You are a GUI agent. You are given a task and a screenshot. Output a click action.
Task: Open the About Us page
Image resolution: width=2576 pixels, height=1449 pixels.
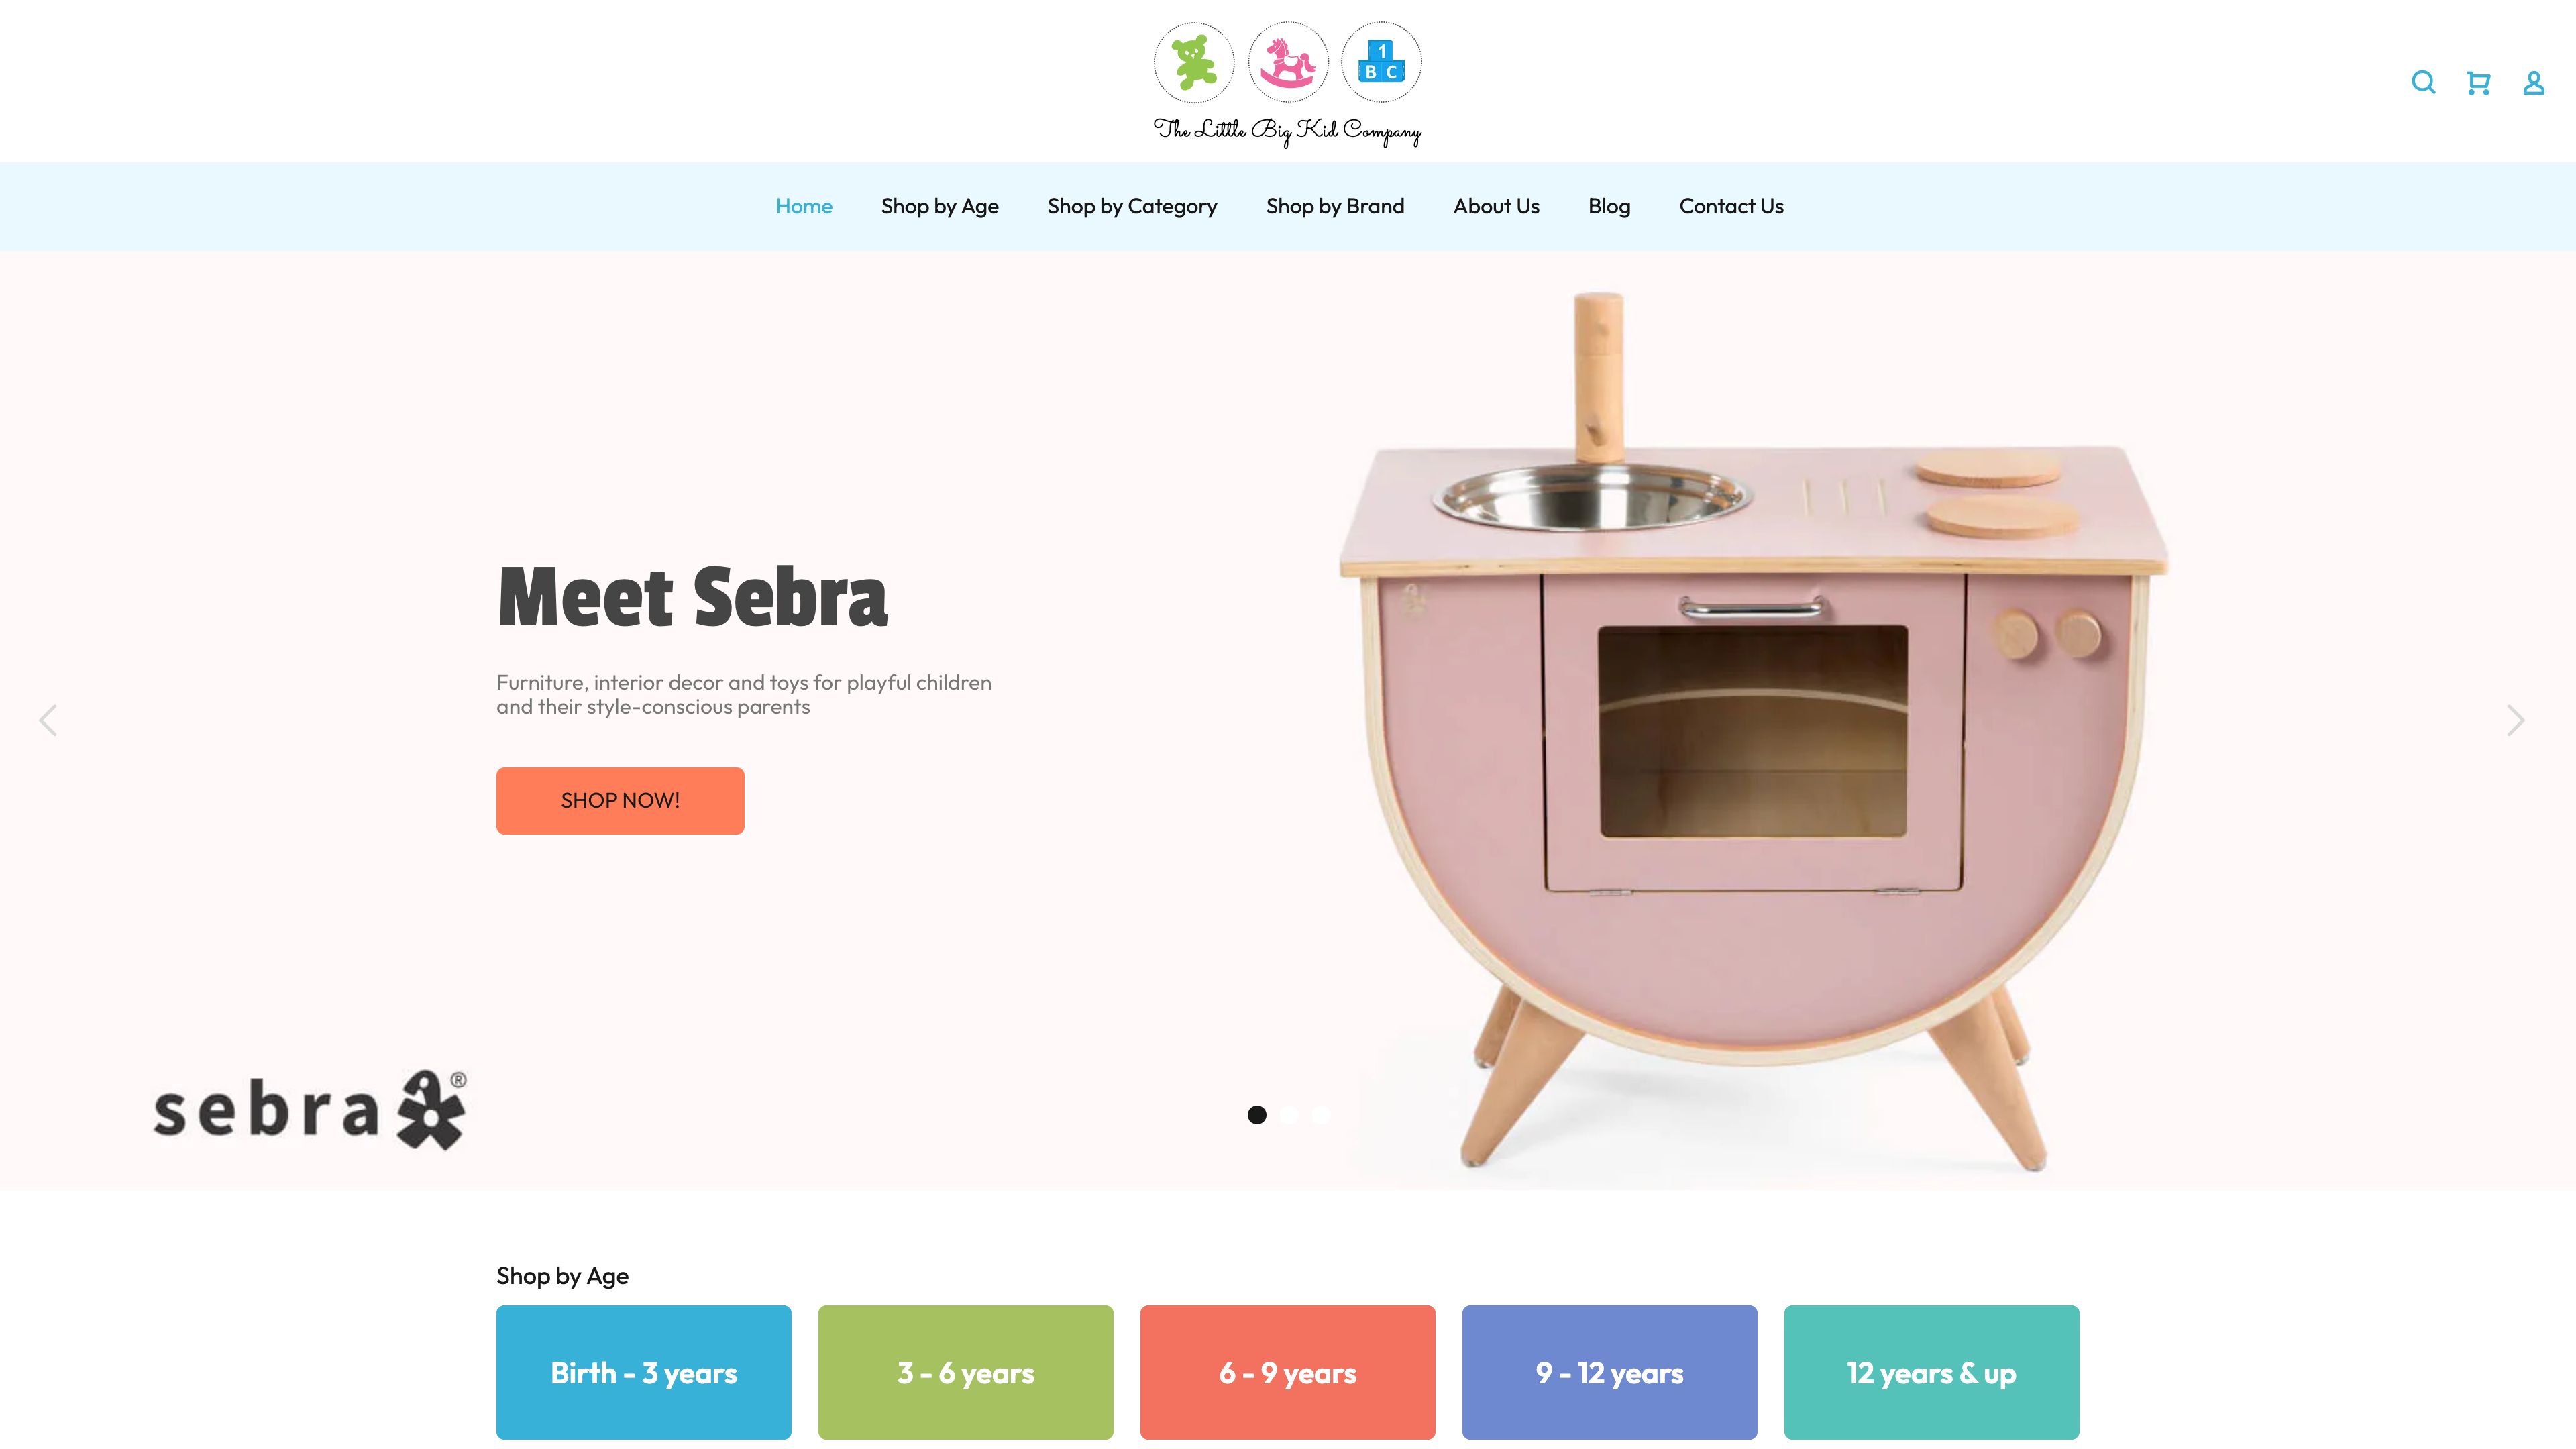click(x=1496, y=206)
